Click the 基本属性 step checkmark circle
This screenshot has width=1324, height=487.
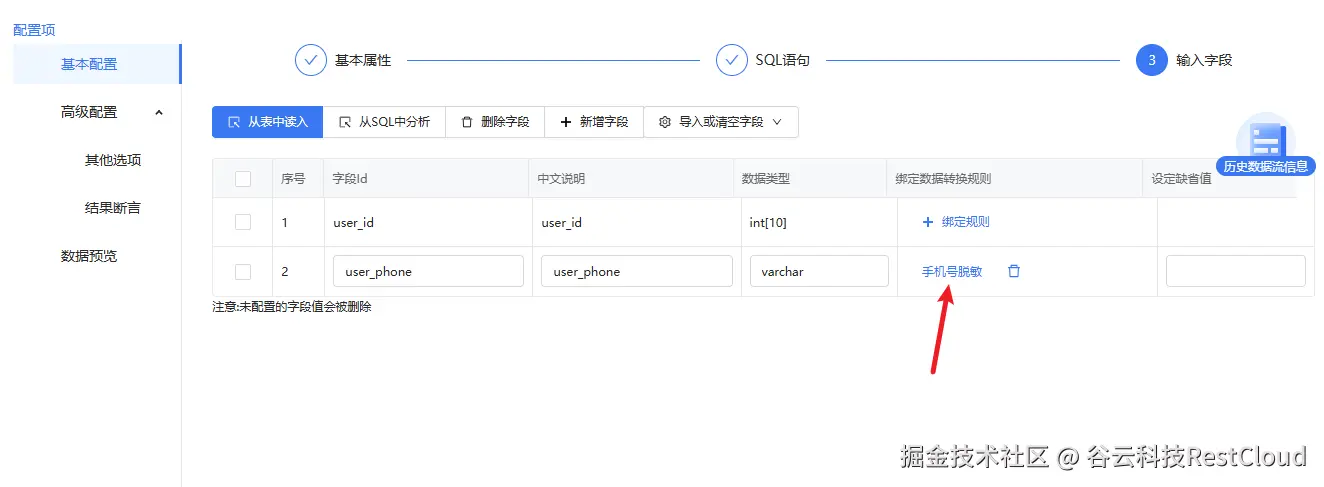click(x=311, y=60)
